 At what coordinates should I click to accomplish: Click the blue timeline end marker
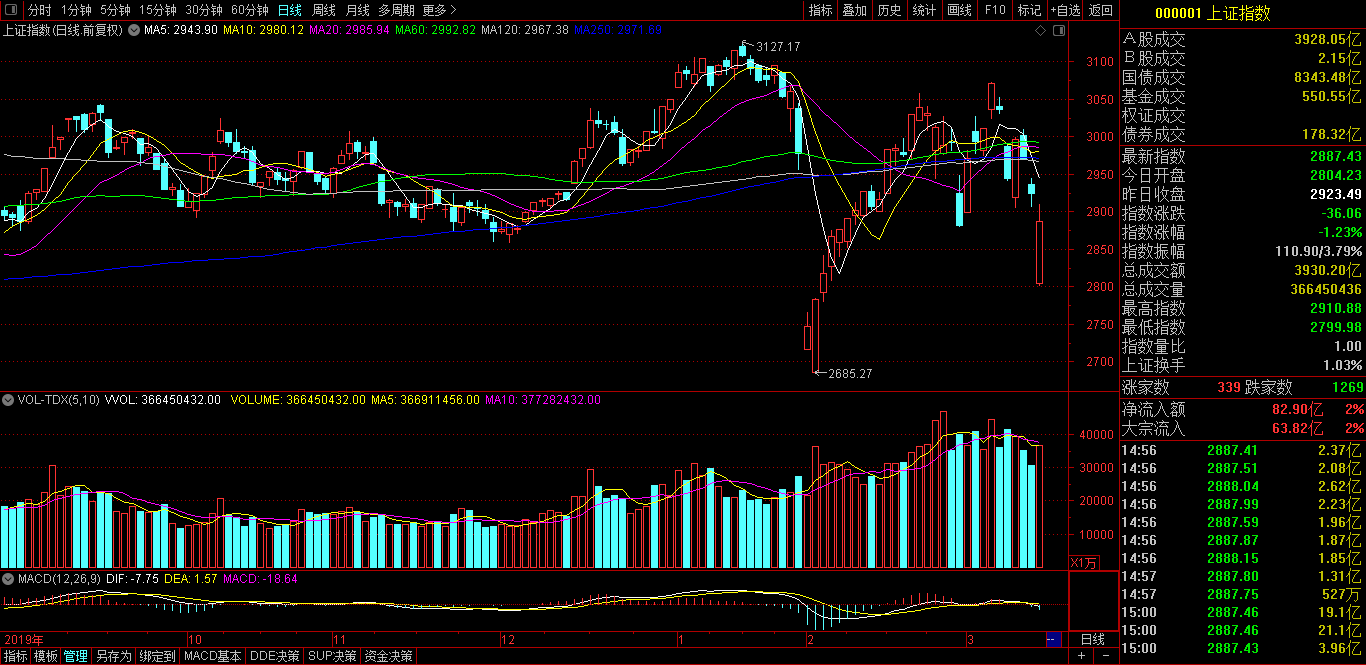point(1053,639)
